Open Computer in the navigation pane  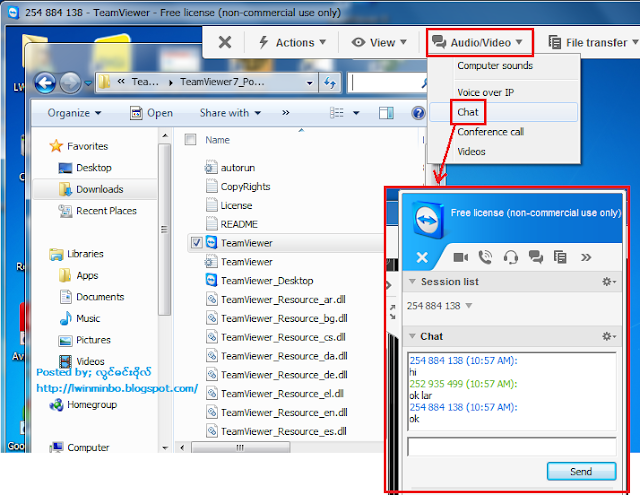coord(79,447)
